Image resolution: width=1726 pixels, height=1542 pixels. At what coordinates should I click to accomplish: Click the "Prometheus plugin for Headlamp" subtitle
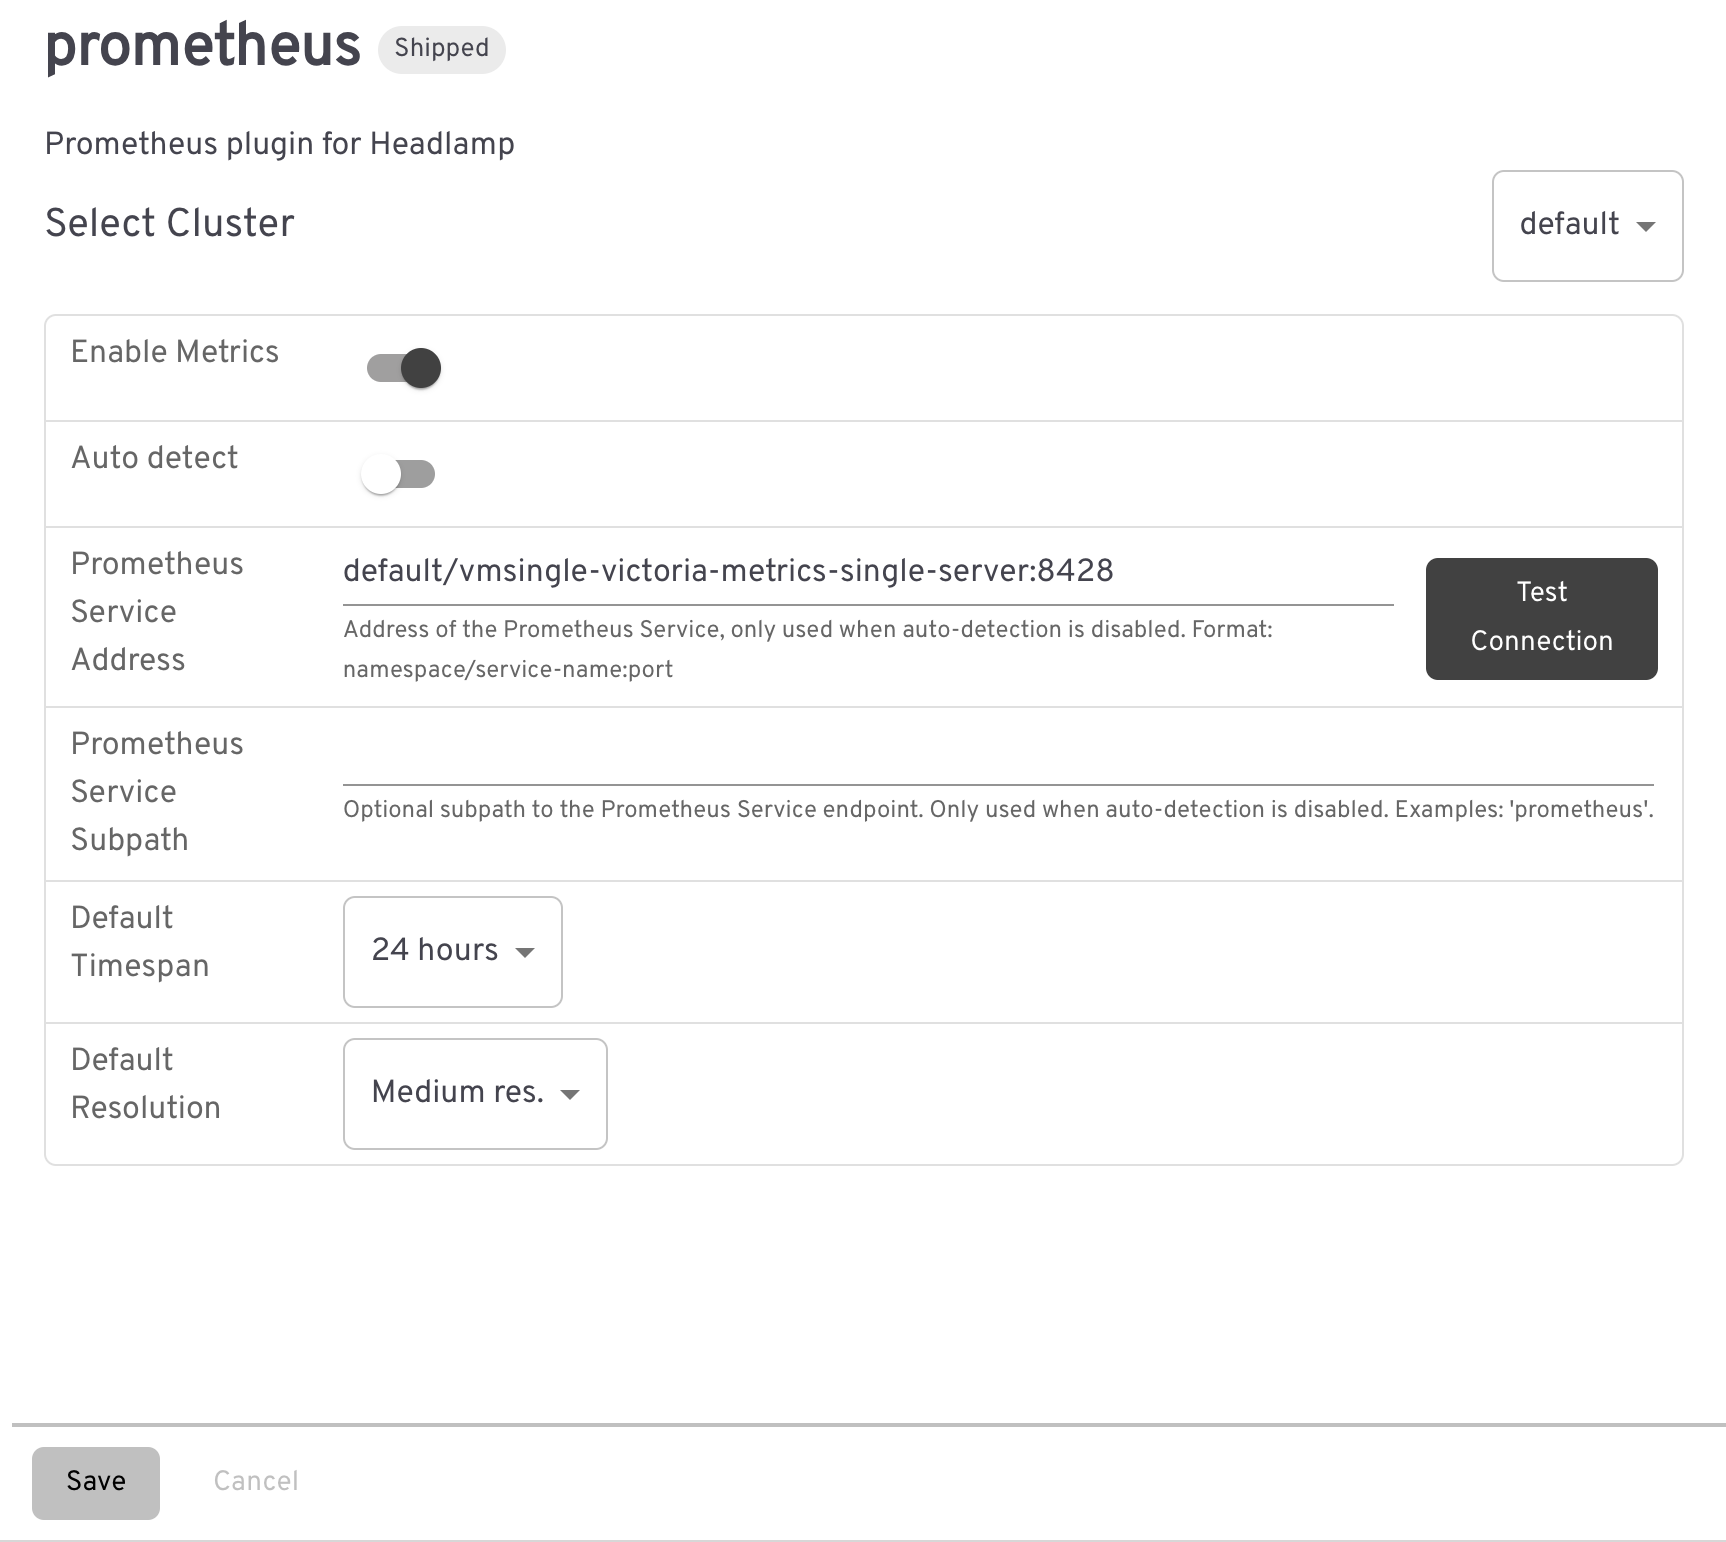coord(278,144)
